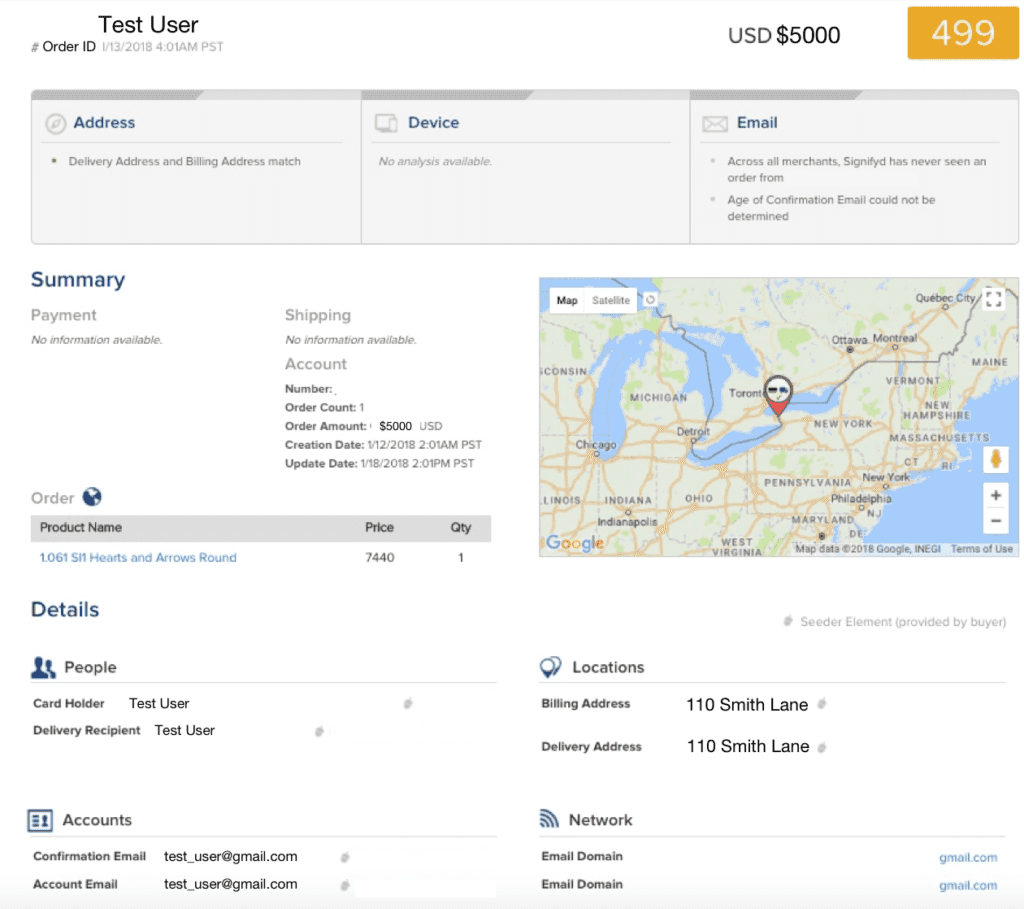The width and height of the screenshot is (1024, 909).
Task: Click seeder icon in Card Holder row
Action: click(408, 703)
